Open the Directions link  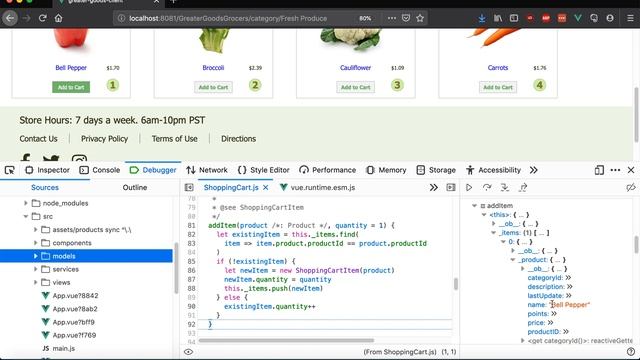point(238,139)
